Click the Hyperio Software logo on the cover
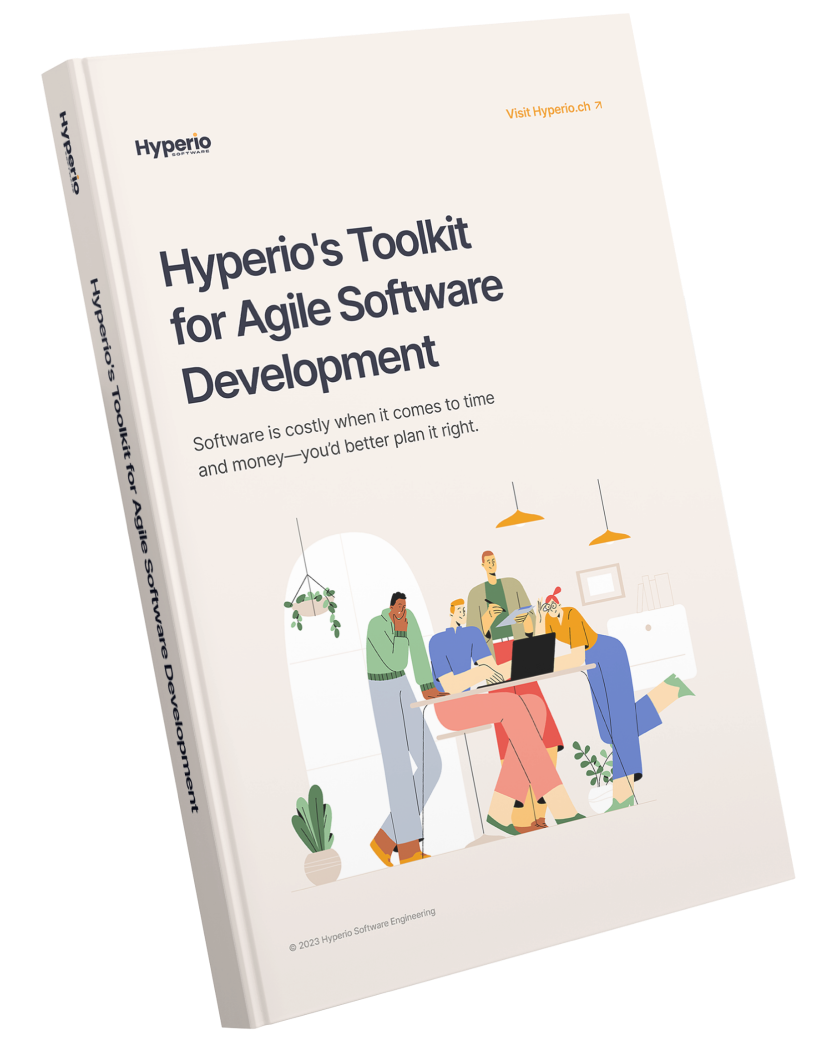Viewport: 814px width, 1063px height. pyautogui.click(x=173, y=145)
